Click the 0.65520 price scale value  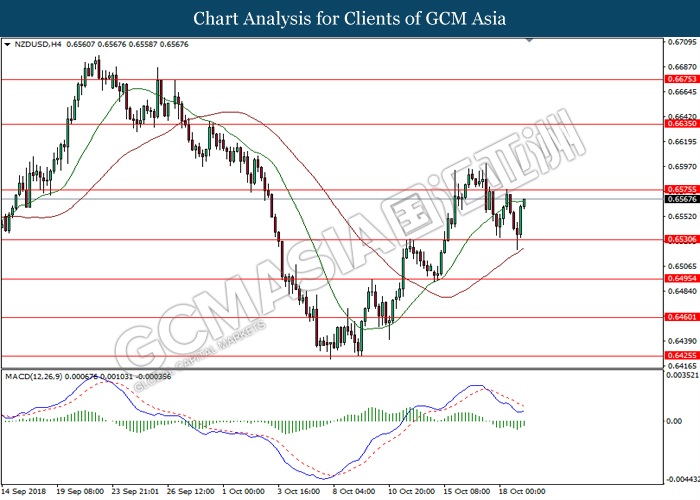(x=682, y=217)
